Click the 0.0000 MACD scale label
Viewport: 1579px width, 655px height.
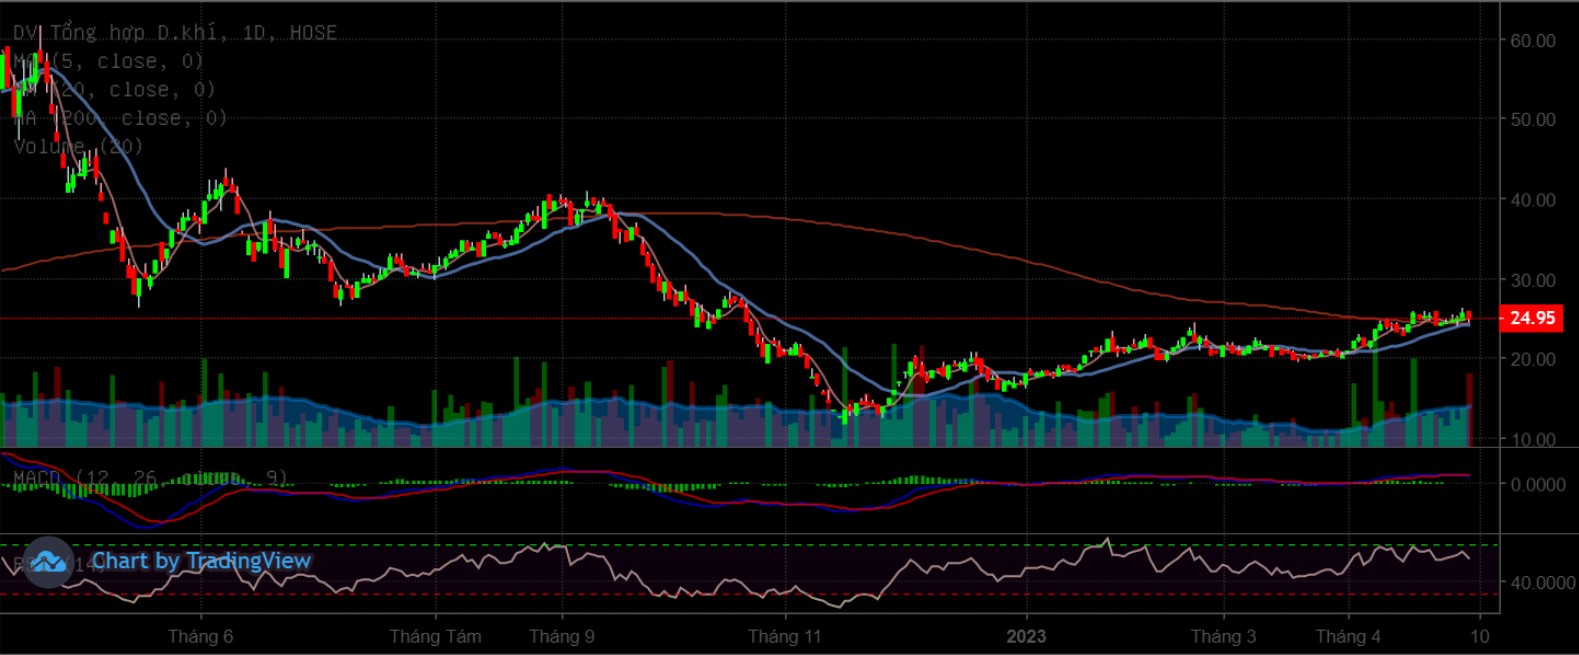[1538, 484]
